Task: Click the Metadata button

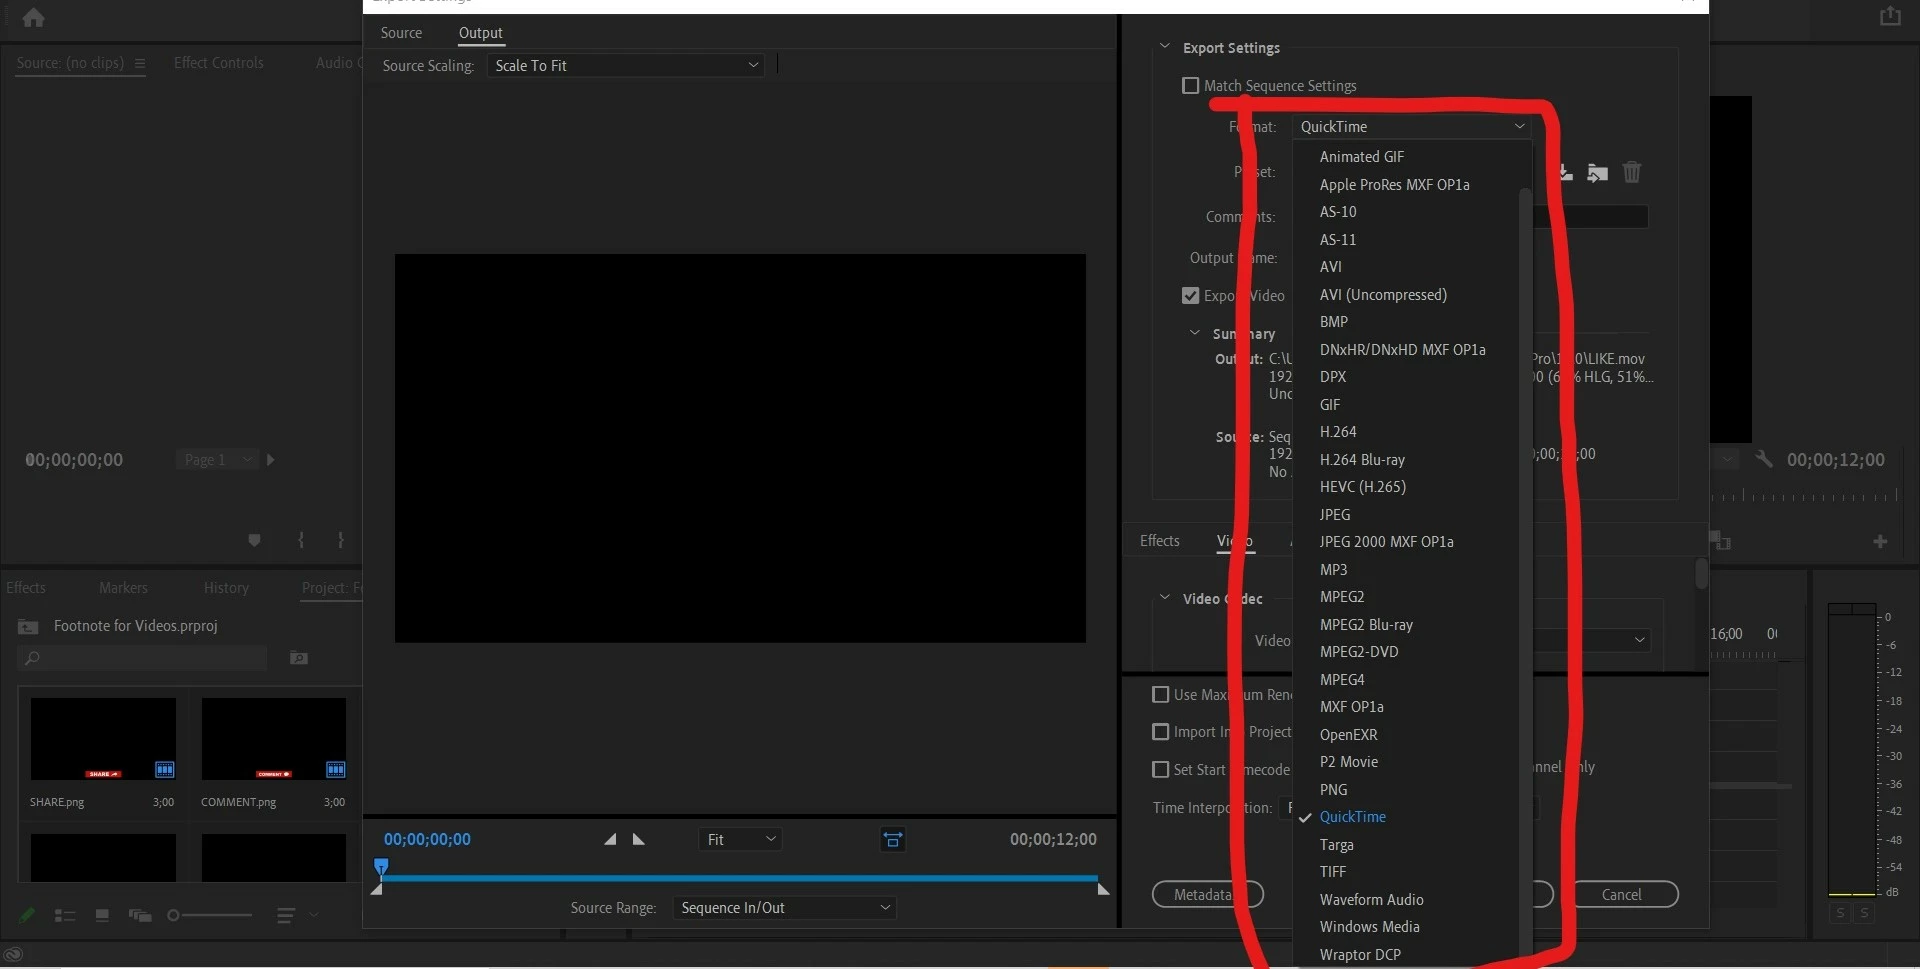Action: pos(1207,895)
